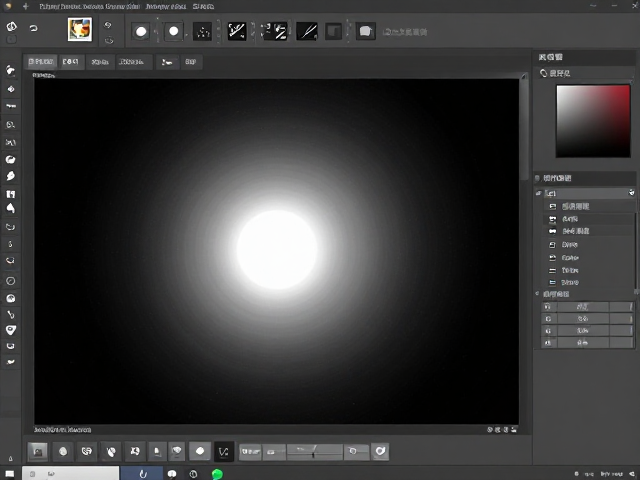Click the image icon at the bottom toolbar's start
Screen dimensions: 640x480
click(38, 451)
